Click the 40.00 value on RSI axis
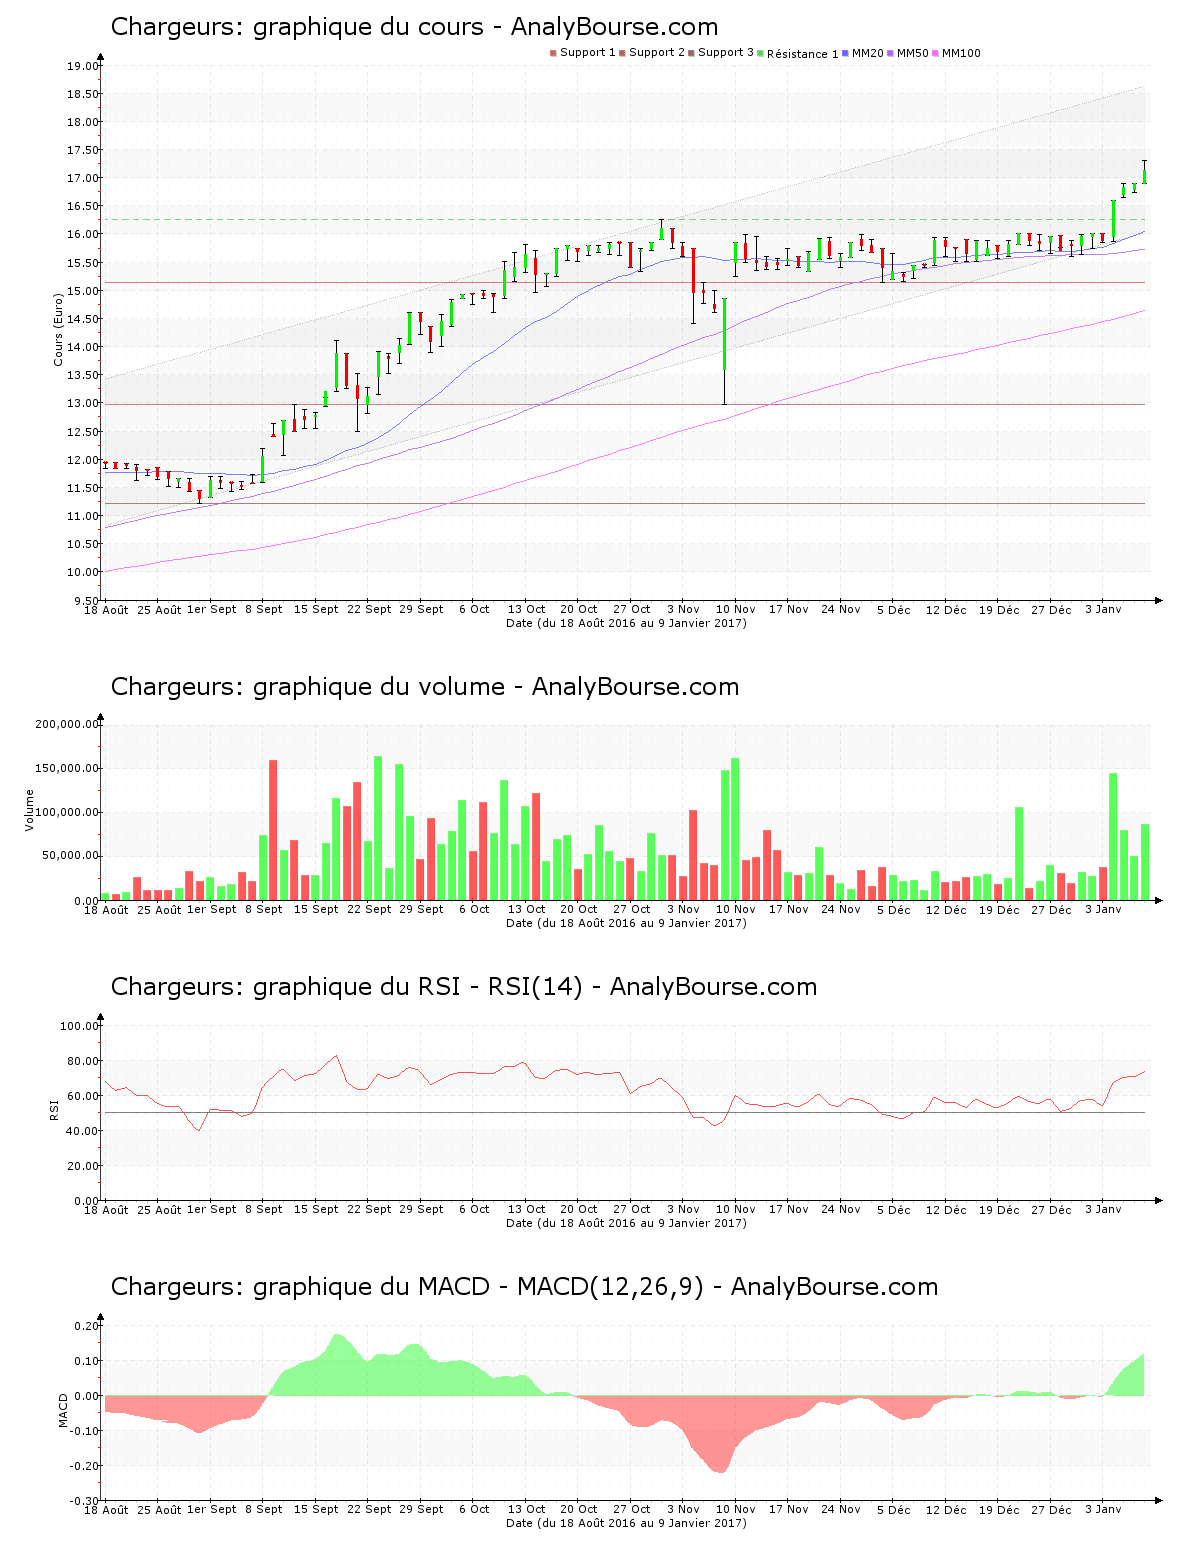This screenshot has height=1550, width=1200. pos(82,1131)
